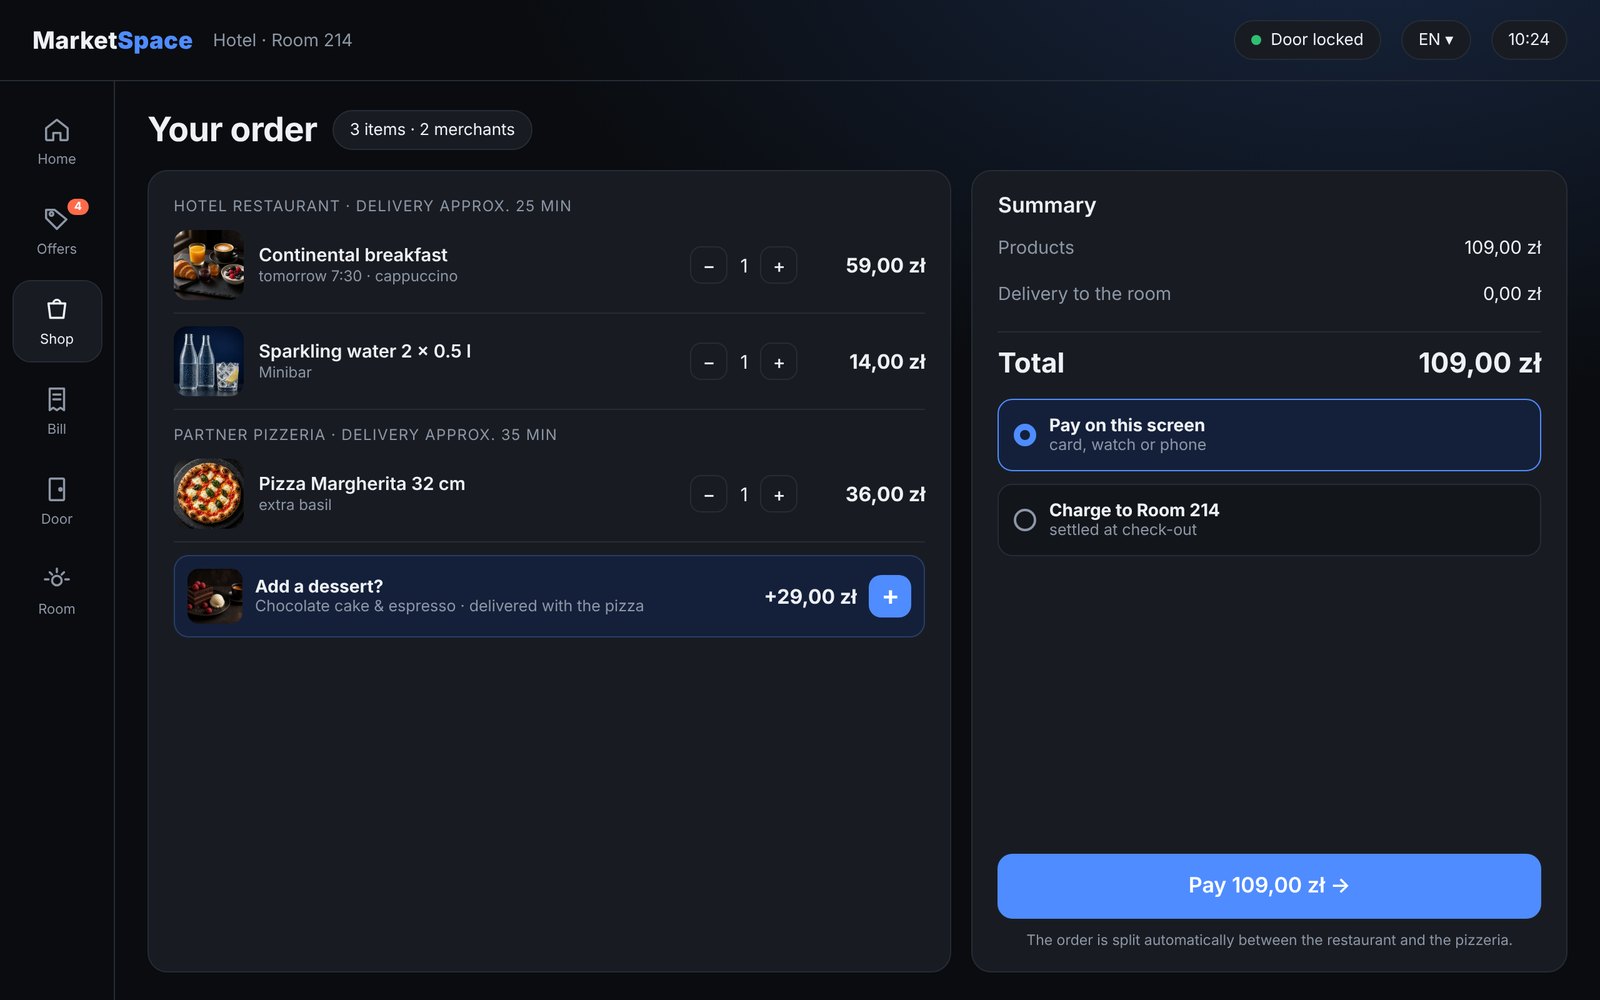
Task: Open the Continental breakfast thumbnail
Action: pyautogui.click(x=209, y=265)
